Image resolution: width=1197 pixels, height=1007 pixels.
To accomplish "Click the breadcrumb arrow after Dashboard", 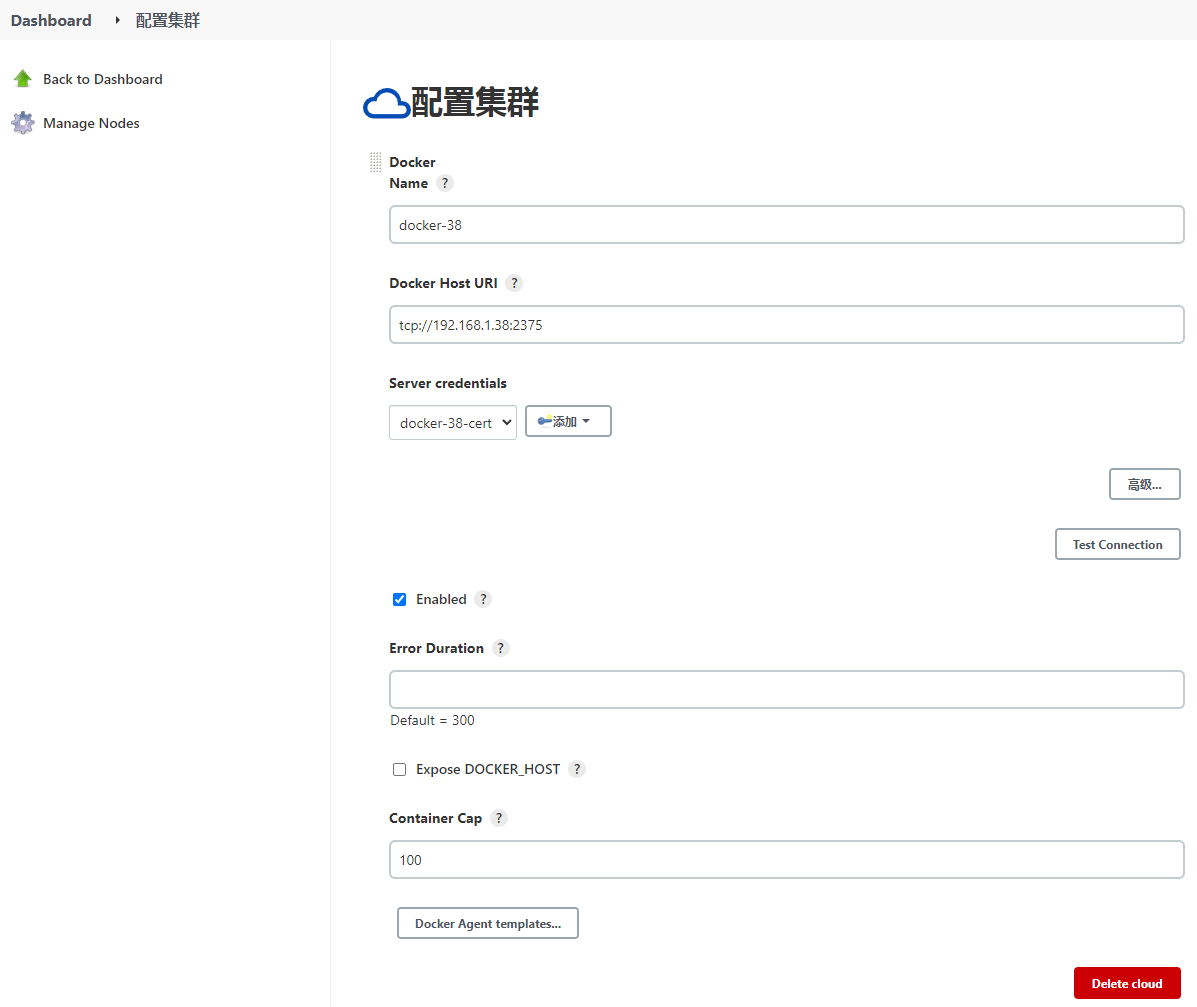I will 118,20.
